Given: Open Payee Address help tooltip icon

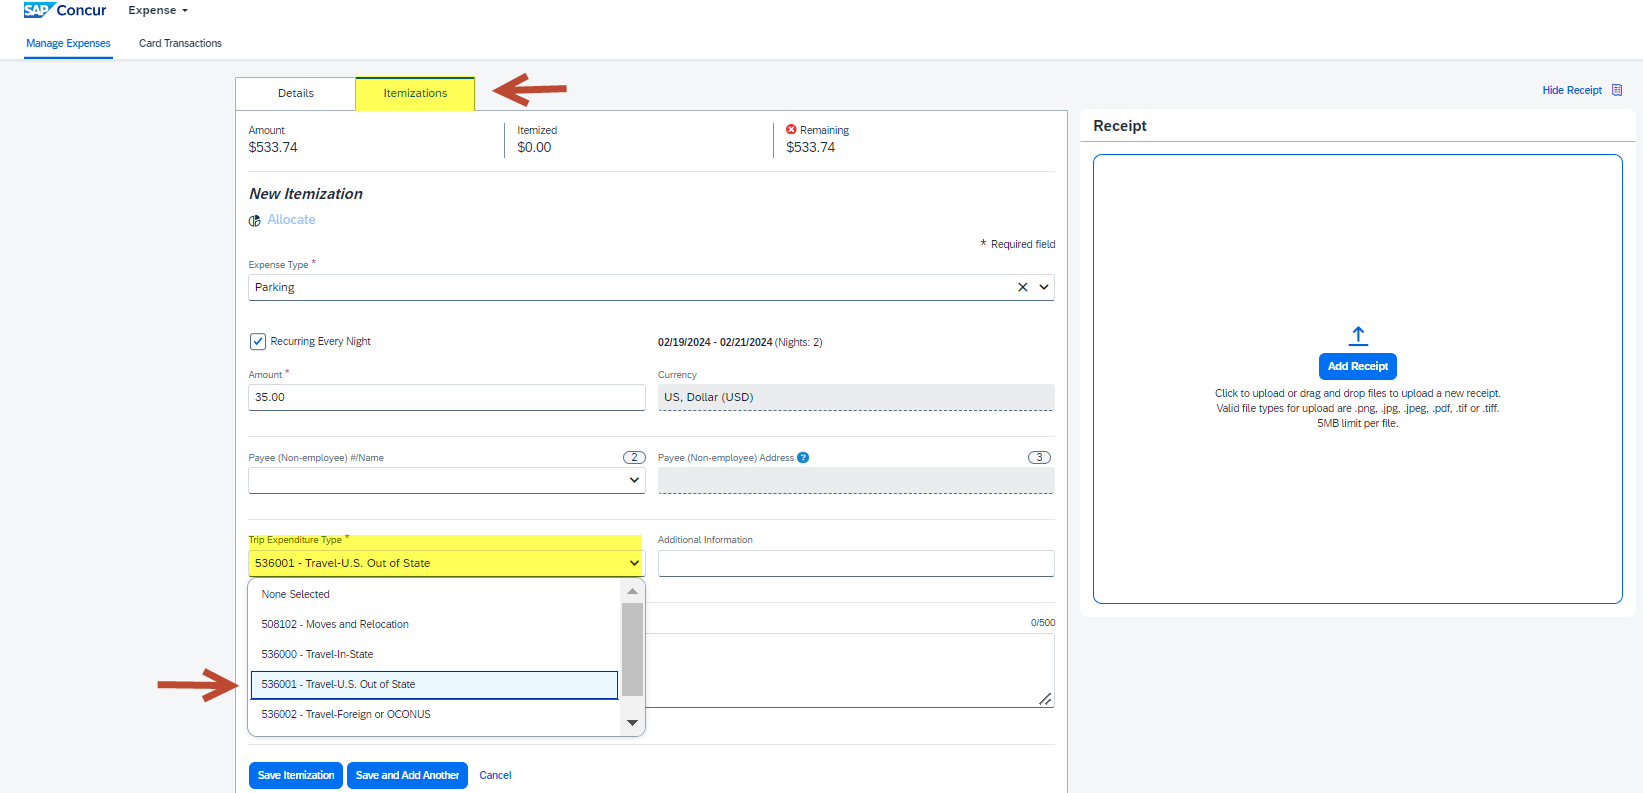Looking at the screenshot, I should tap(803, 458).
